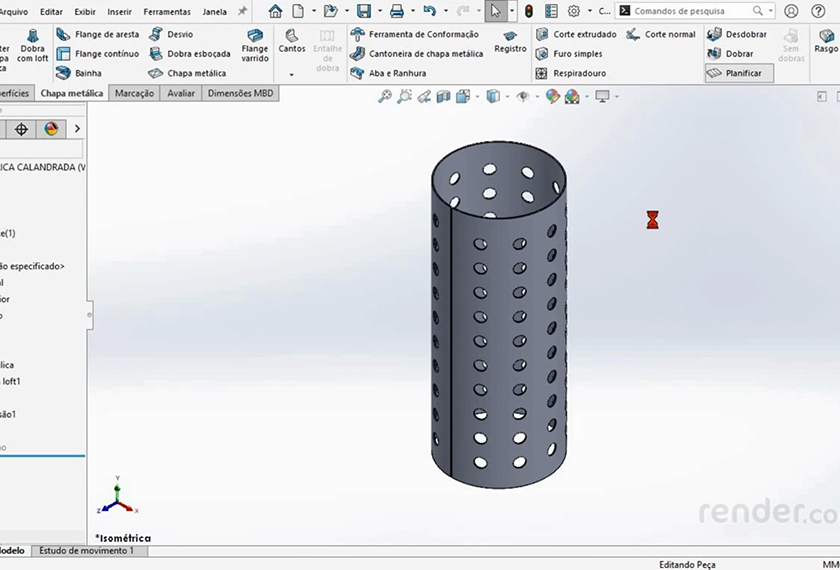The image size is (840, 570).
Task: Expand more manager tabs chevron
Action: pyautogui.click(x=77, y=129)
